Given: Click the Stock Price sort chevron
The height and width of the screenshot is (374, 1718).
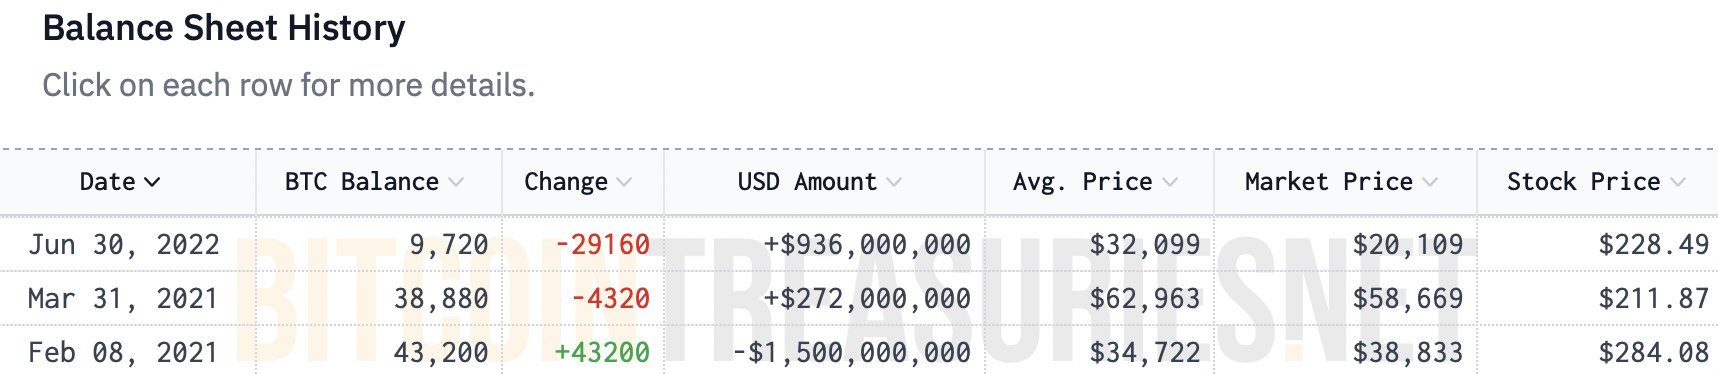Looking at the screenshot, I should click(1678, 182).
